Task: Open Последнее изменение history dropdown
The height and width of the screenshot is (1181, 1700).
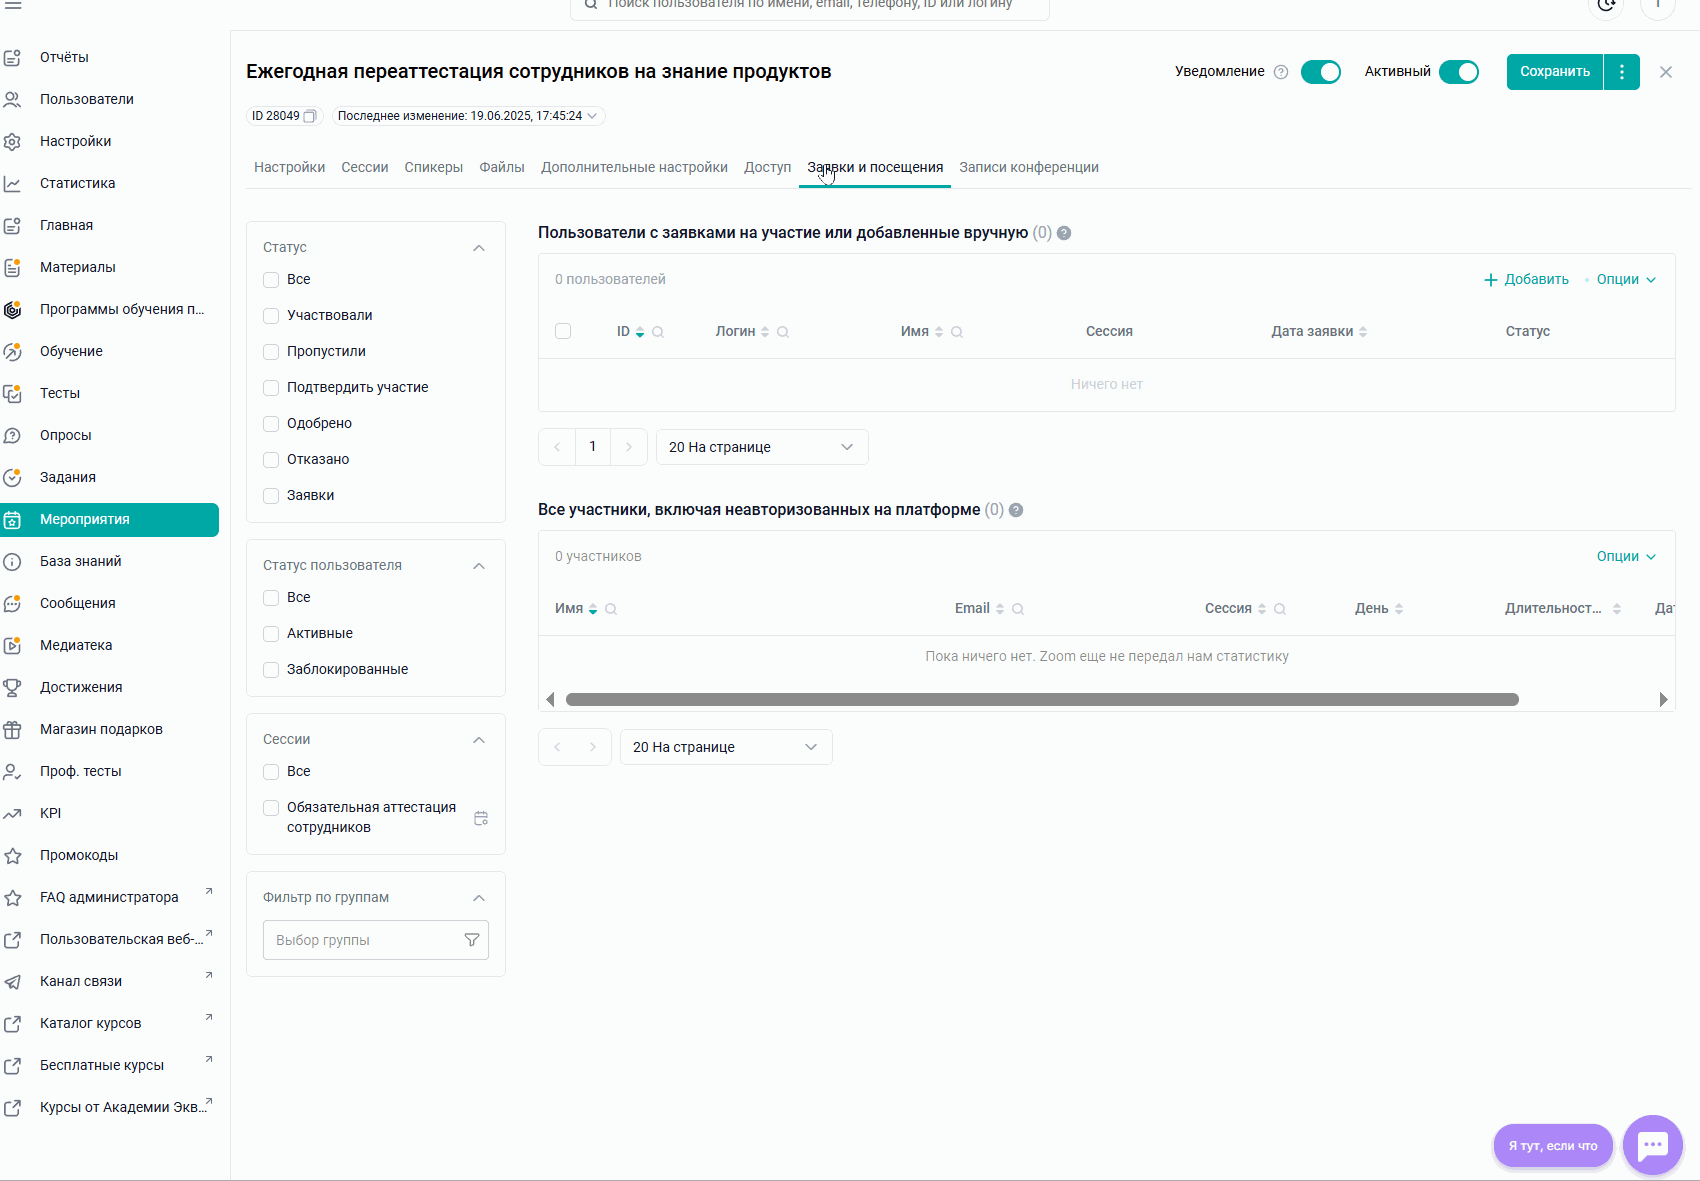Action: click(x=468, y=116)
